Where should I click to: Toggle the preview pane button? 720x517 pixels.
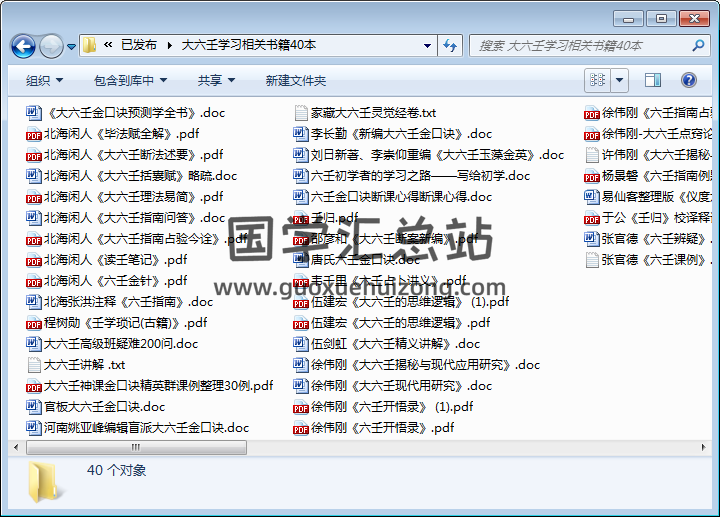pos(653,80)
